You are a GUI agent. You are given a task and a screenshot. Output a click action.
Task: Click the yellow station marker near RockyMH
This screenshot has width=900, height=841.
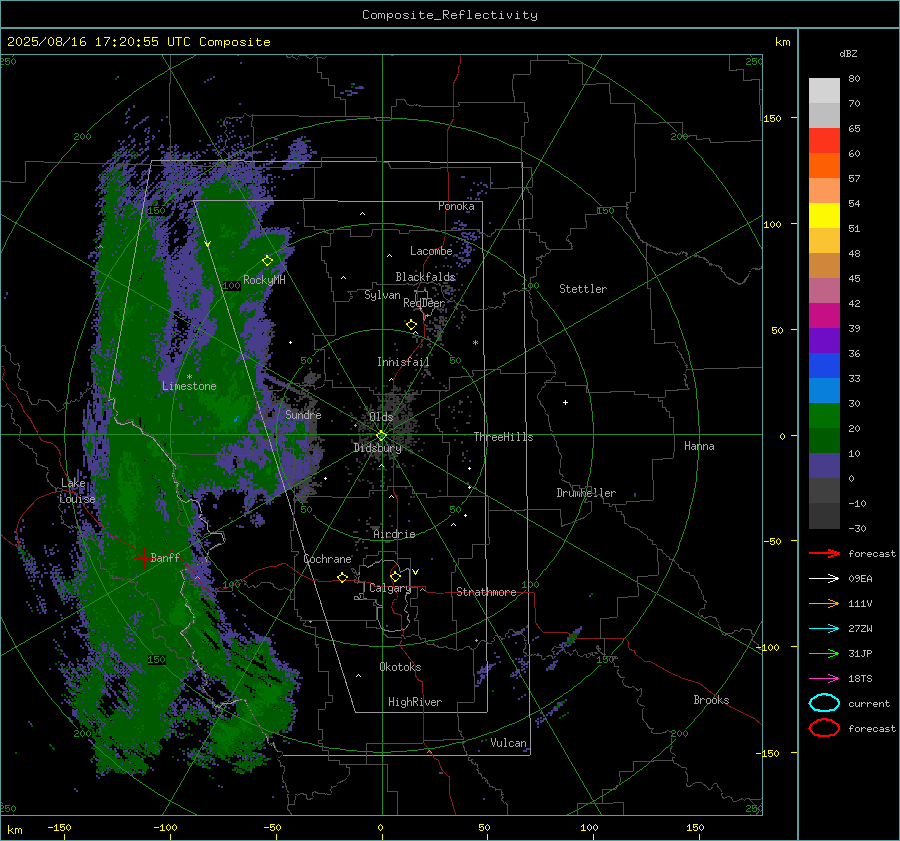tap(267, 261)
